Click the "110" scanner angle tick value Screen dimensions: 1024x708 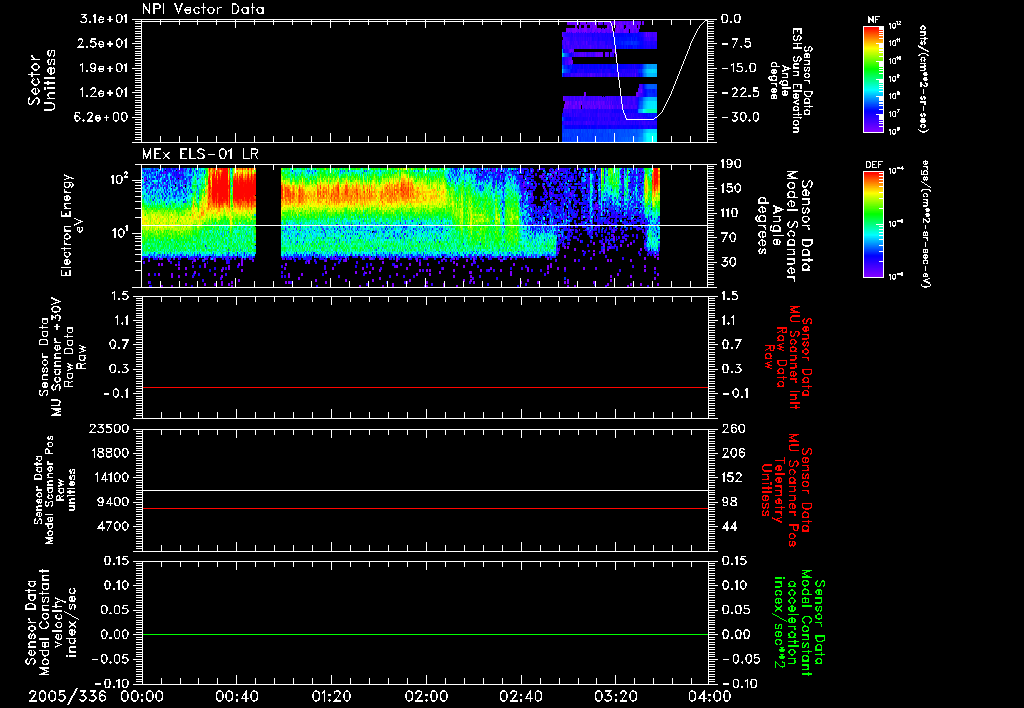coord(731,213)
